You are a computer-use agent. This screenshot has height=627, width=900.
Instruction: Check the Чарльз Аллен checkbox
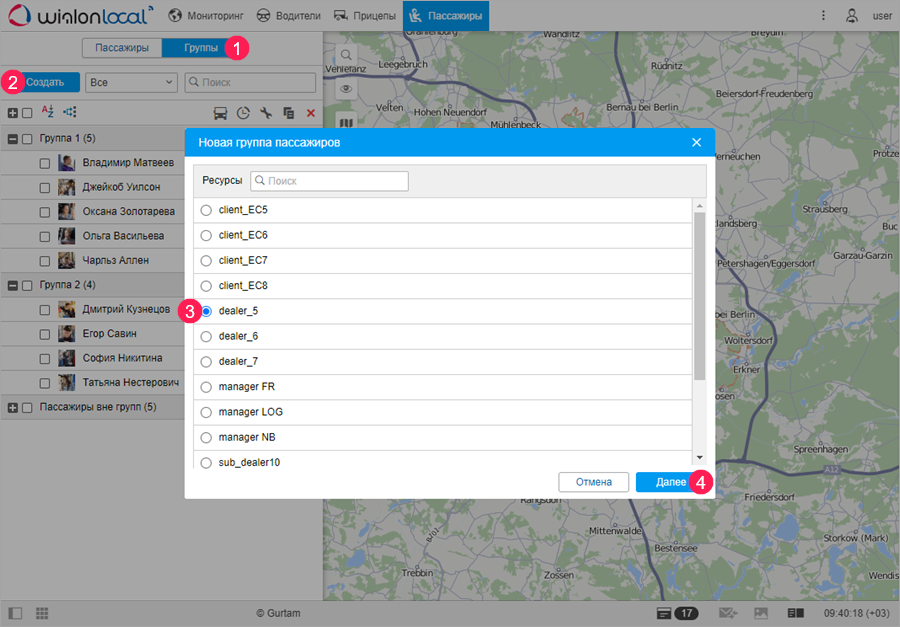pyautogui.click(x=45, y=261)
